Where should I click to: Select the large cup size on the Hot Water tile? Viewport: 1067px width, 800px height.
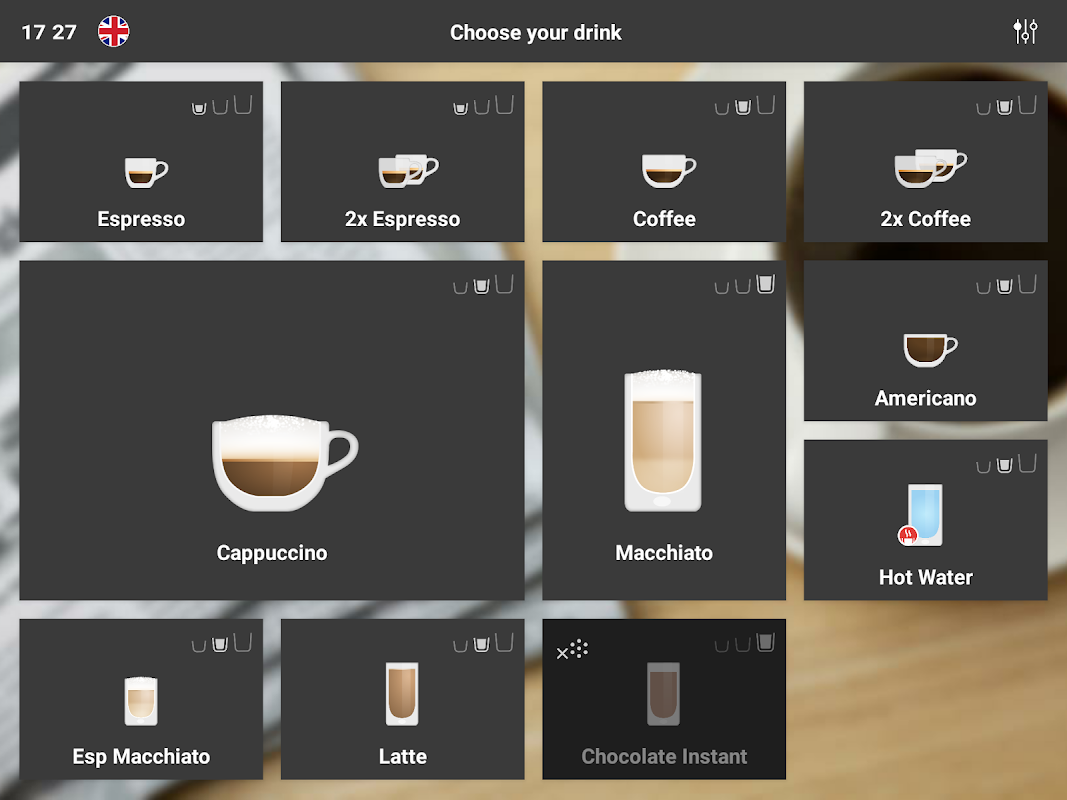pos(1027,463)
